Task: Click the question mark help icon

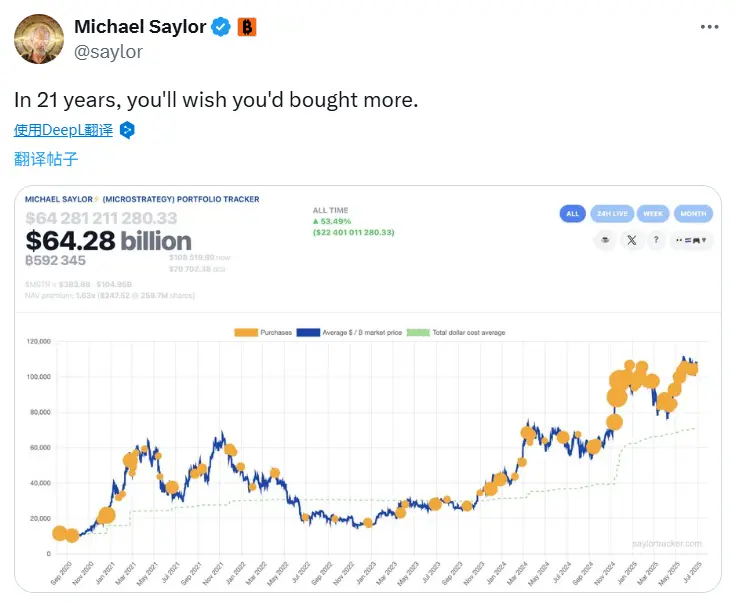Action: click(656, 240)
